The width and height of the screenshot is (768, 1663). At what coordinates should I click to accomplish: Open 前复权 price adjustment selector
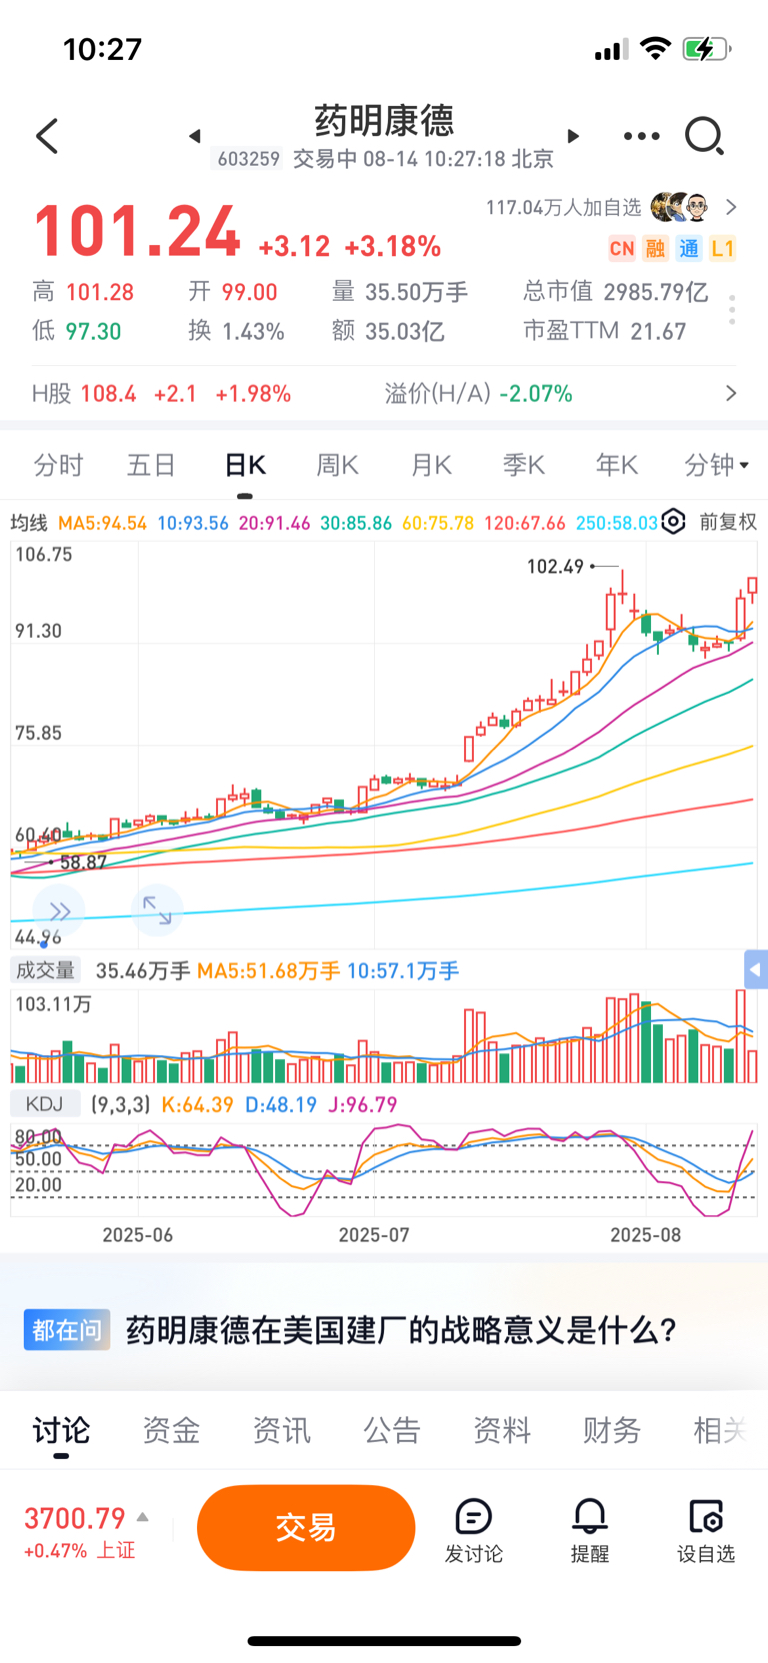[x=728, y=522]
